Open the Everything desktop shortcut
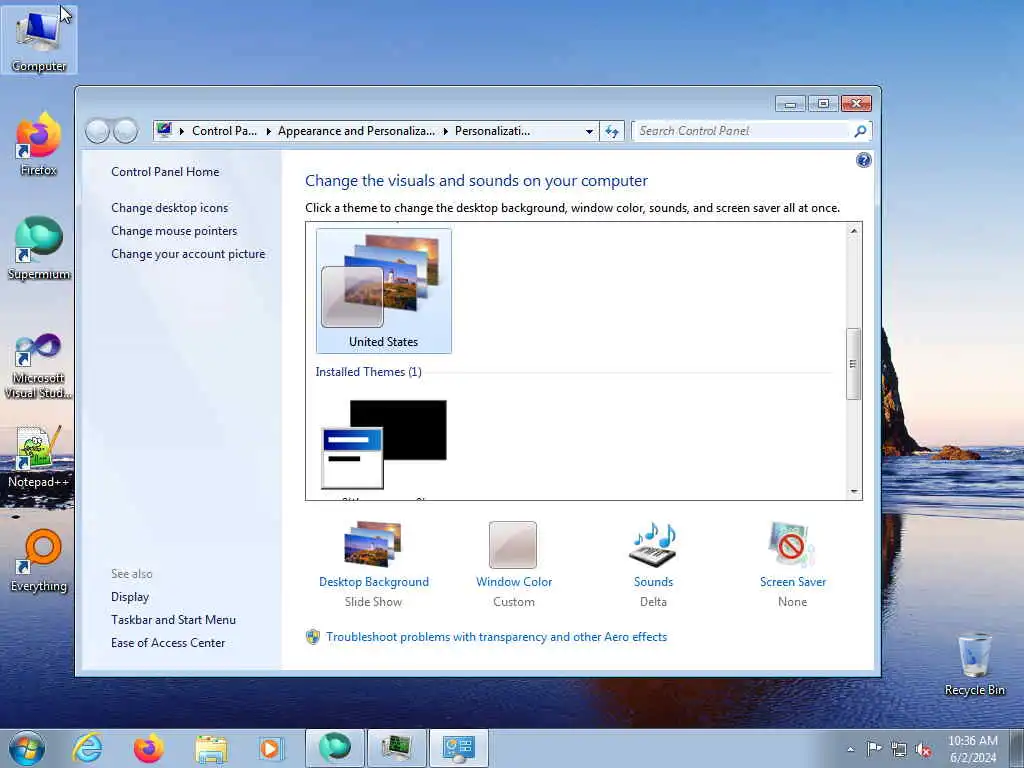Screen dimensions: 1024x768 [x=39, y=561]
